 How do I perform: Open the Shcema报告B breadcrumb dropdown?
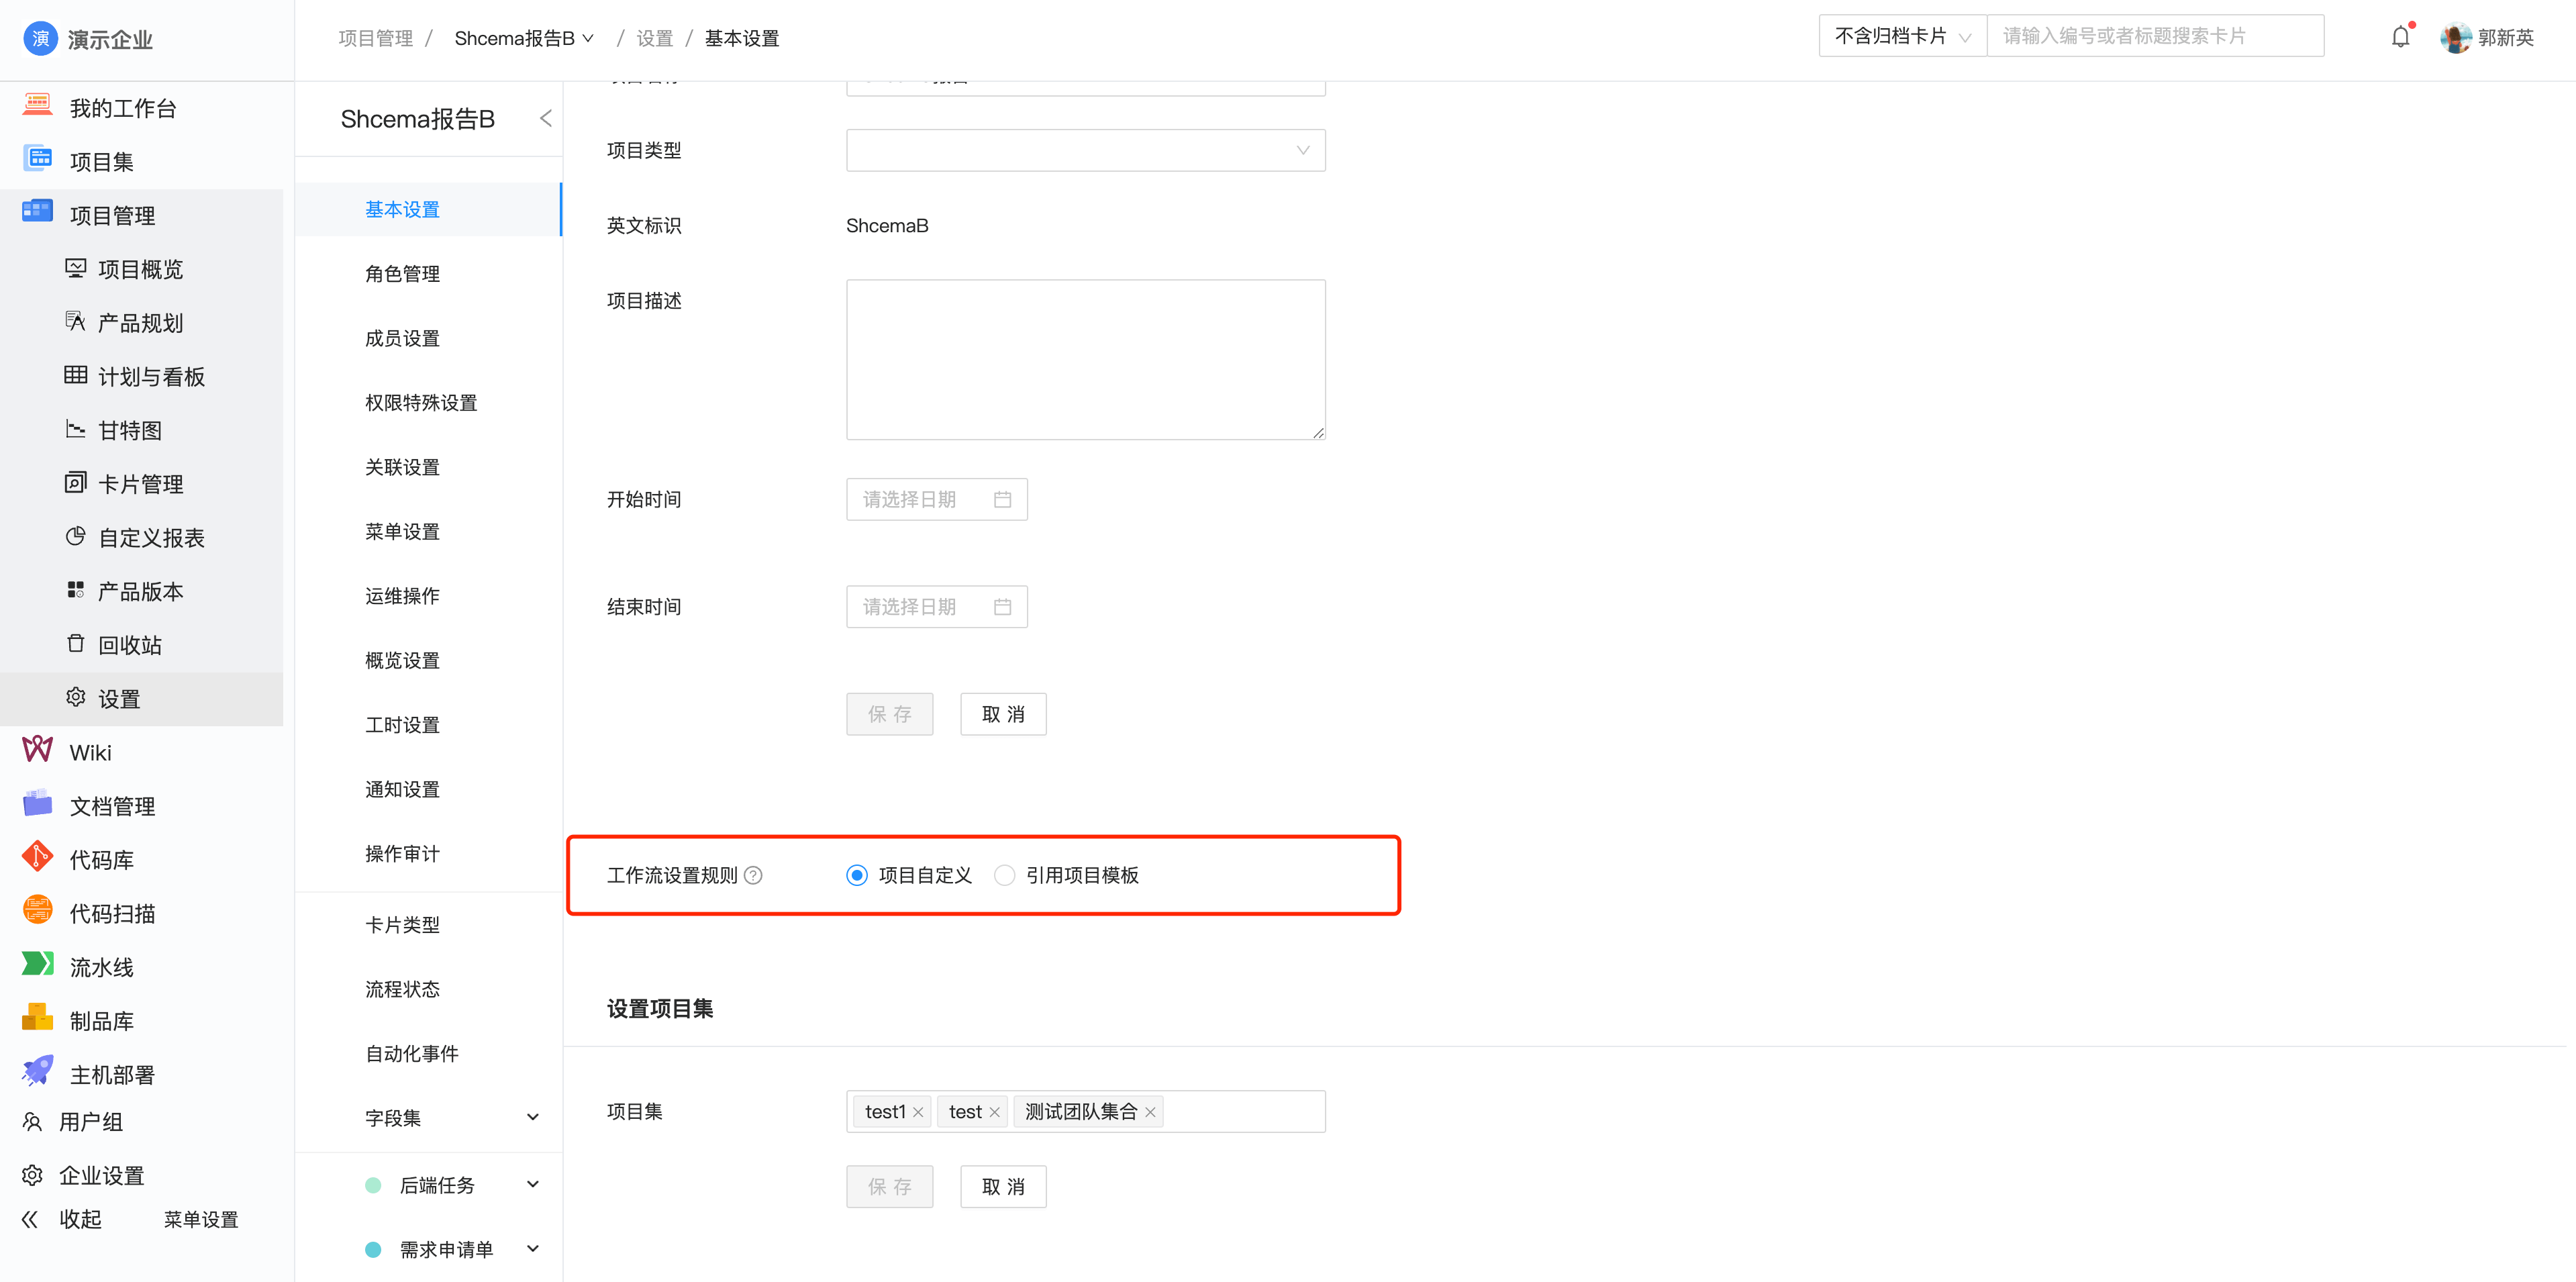(524, 38)
